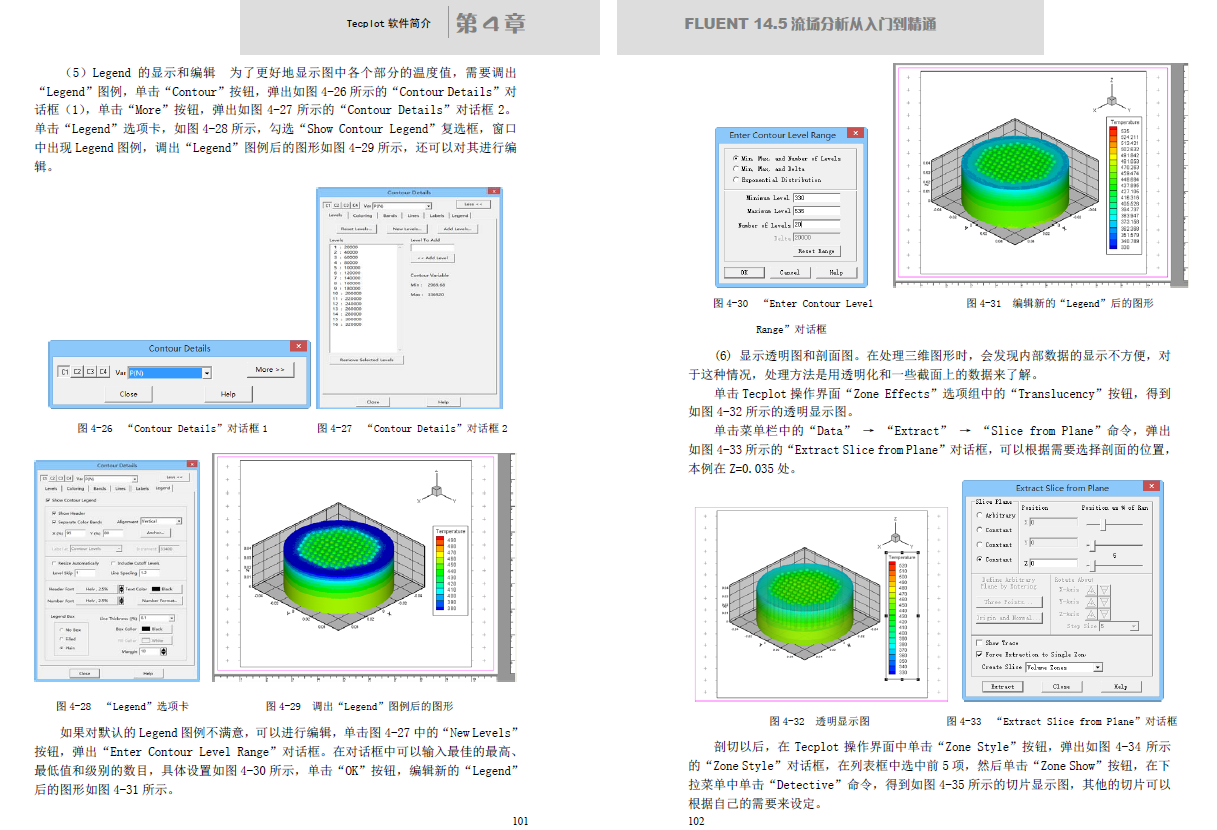The image size is (1217, 830).
Task: Click the More >> button in Contour Details
Action: click(x=269, y=370)
